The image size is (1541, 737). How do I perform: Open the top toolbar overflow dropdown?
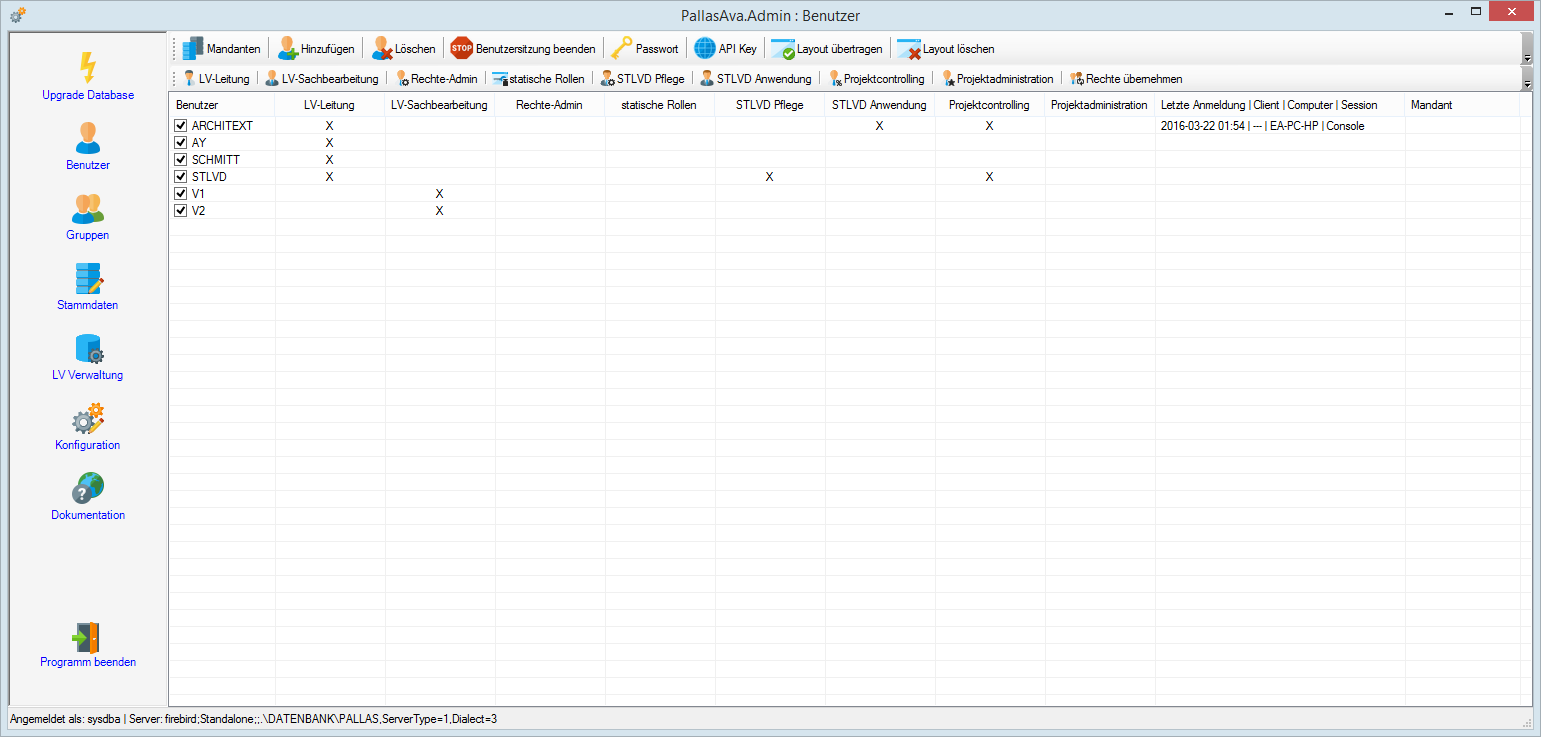[1527, 48]
